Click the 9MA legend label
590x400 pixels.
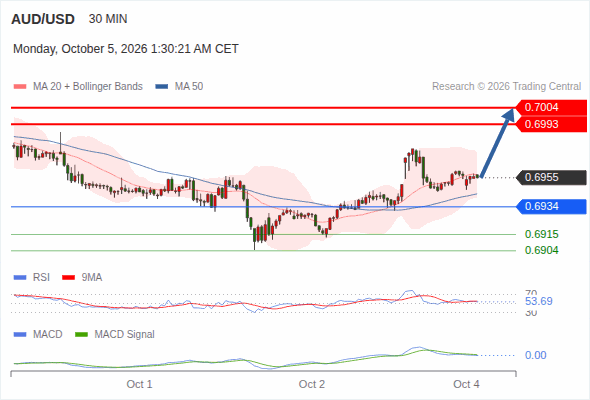[92, 278]
